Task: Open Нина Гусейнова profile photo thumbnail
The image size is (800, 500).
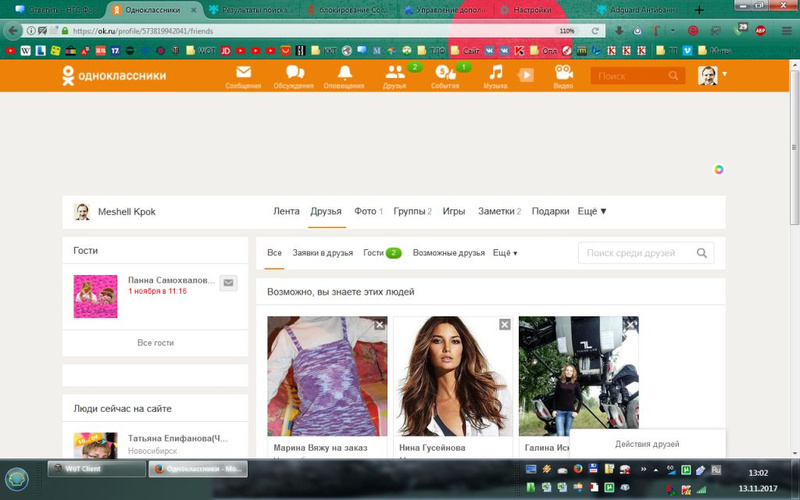Action: pyautogui.click(x=452, y=376)
